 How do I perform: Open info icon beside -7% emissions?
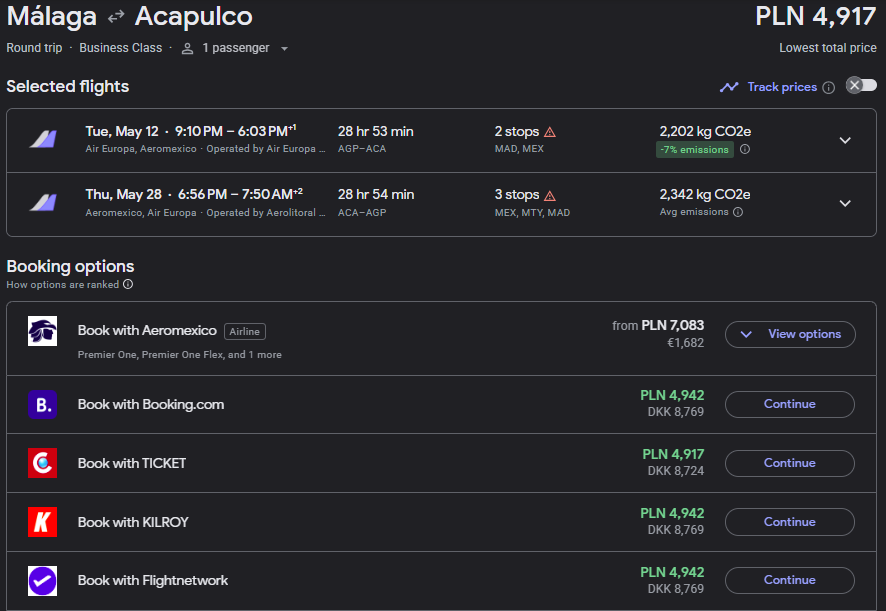(745, 149)
